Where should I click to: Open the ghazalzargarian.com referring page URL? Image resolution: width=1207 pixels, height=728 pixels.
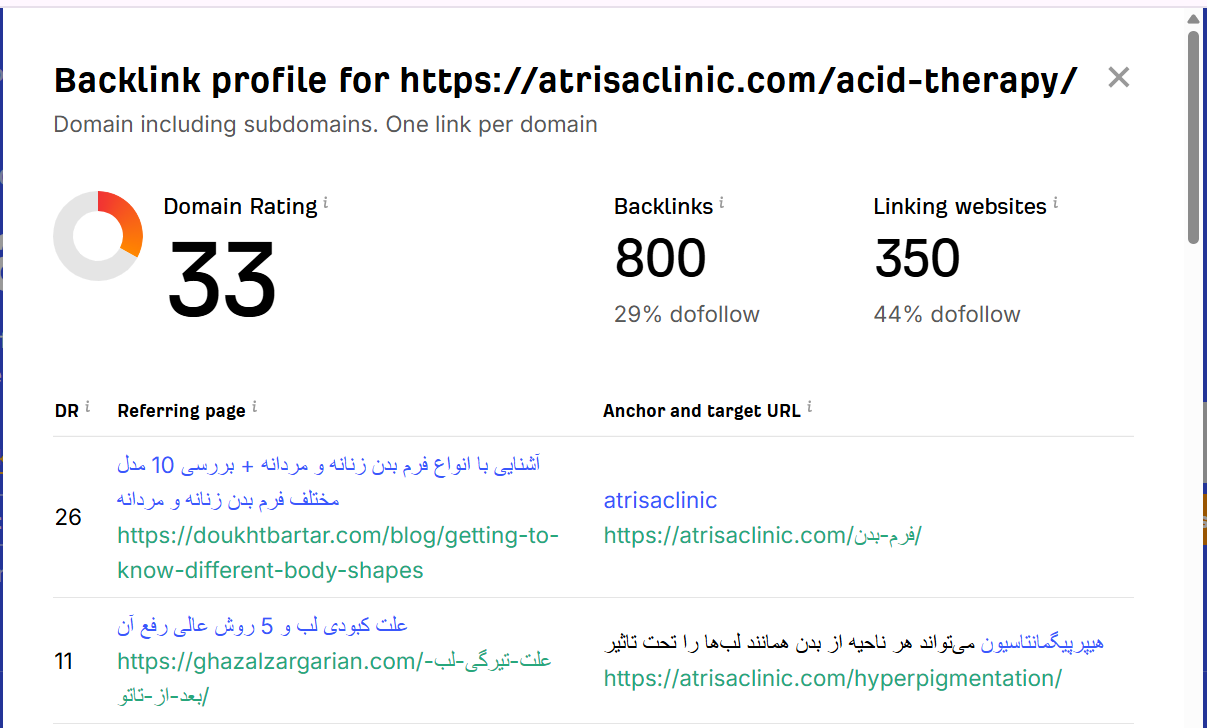pos(334,661)
